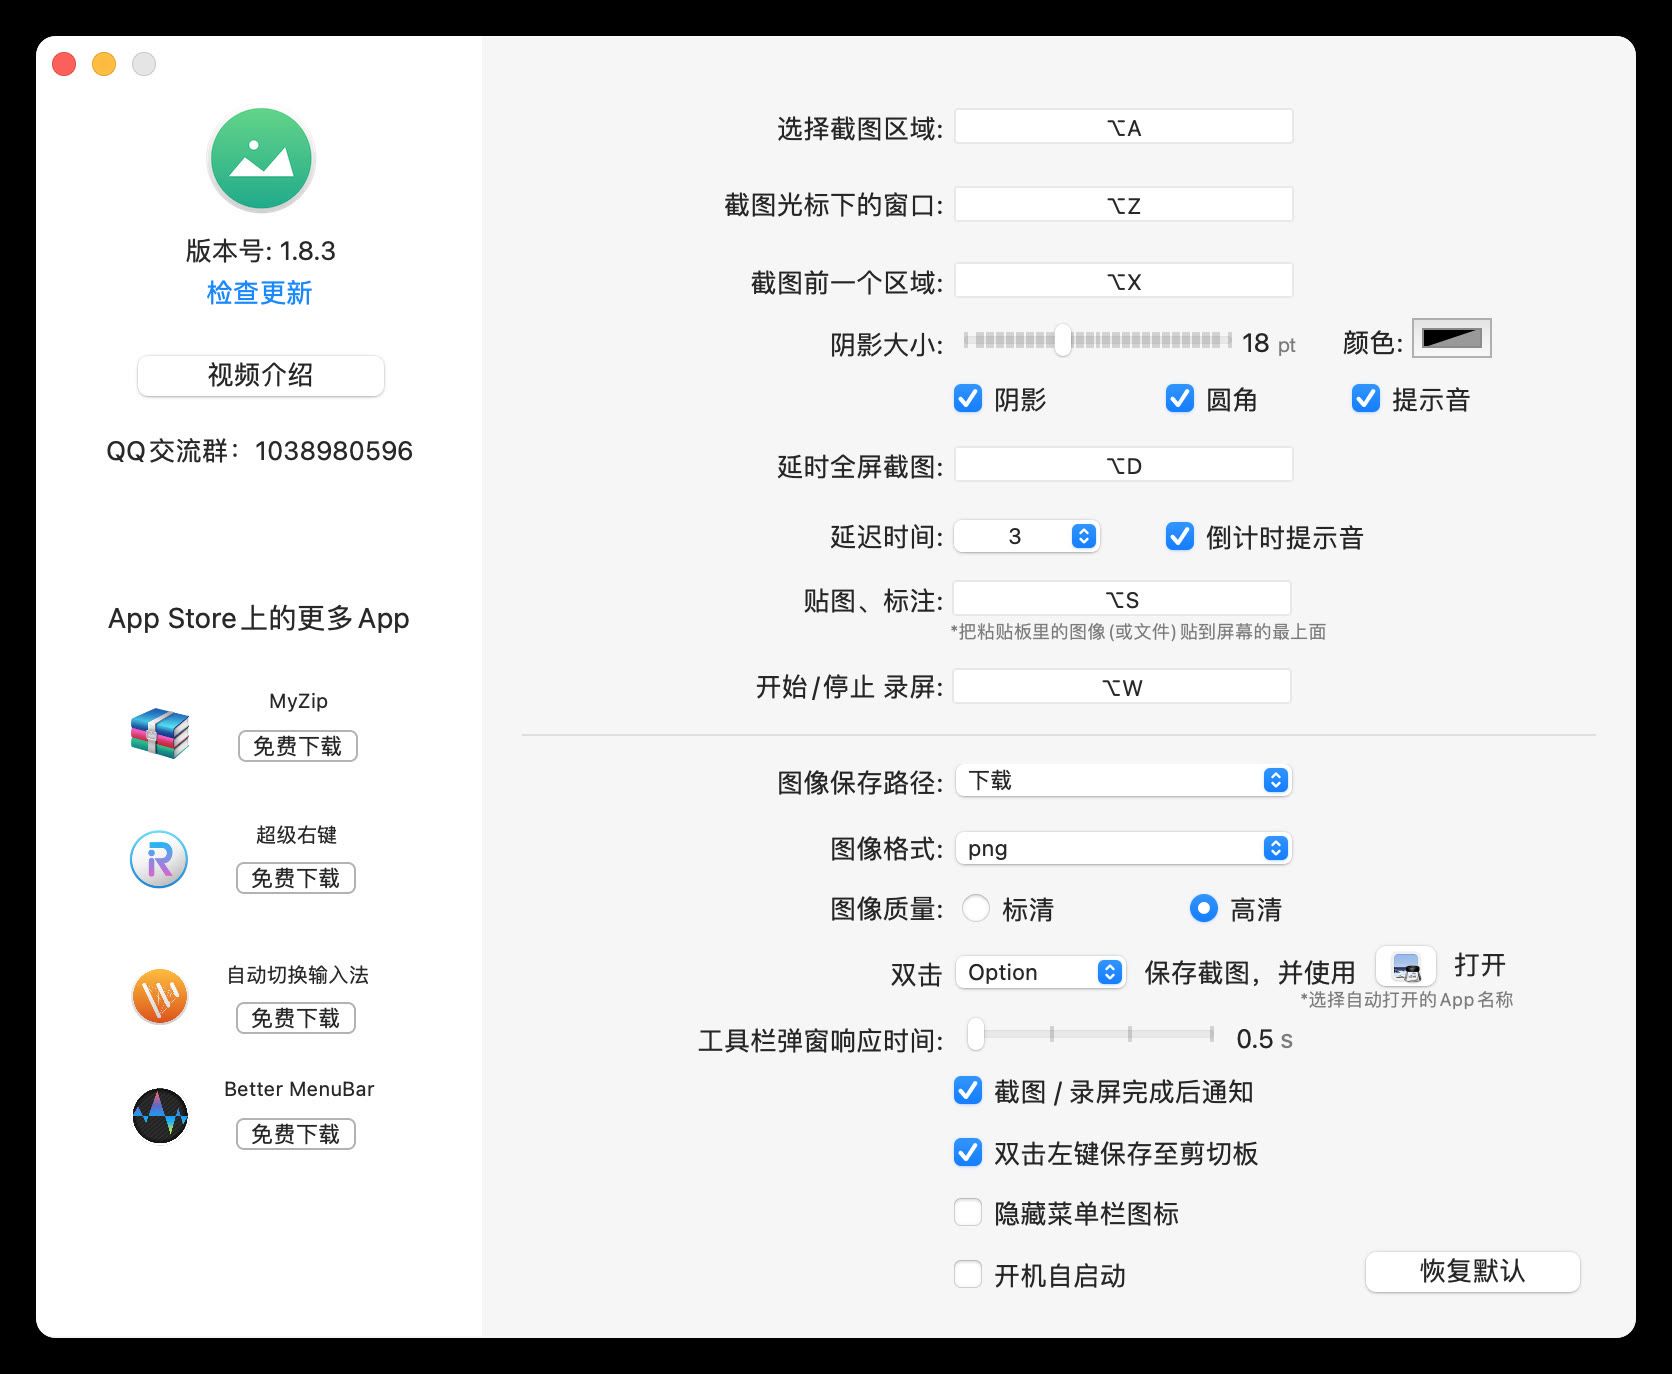Screen dimensions: 1672x1374
Task: Click 免费下载 under Better MenuBar
Action: coord(296,1134)
